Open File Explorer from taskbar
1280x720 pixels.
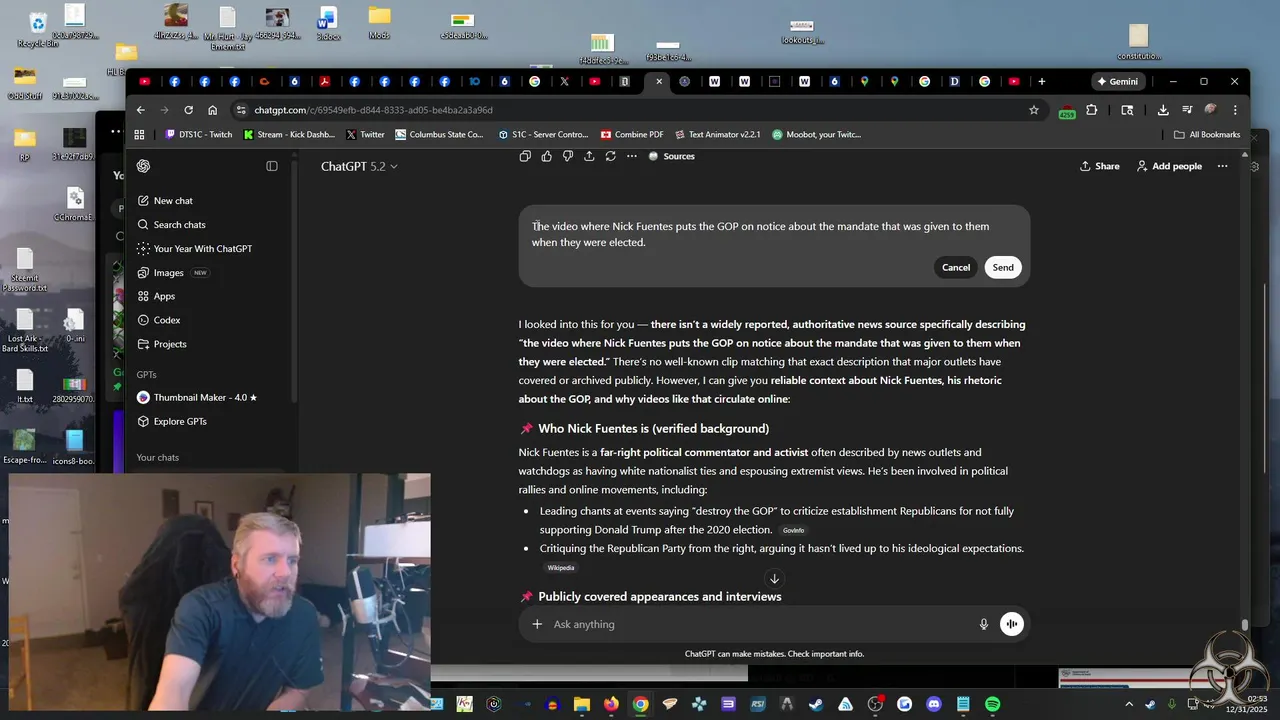[x=581, y=704]
